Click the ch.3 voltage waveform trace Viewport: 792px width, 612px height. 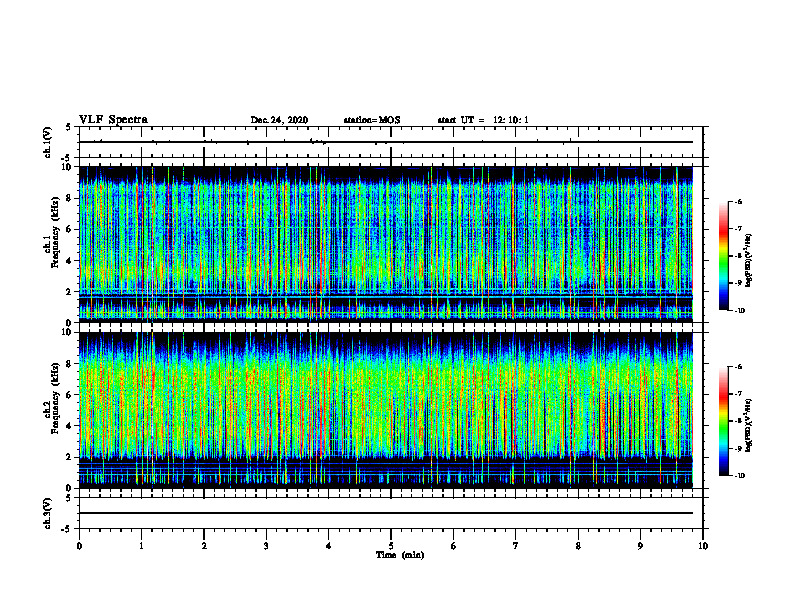pyautogui.click(x=386, y=513)
